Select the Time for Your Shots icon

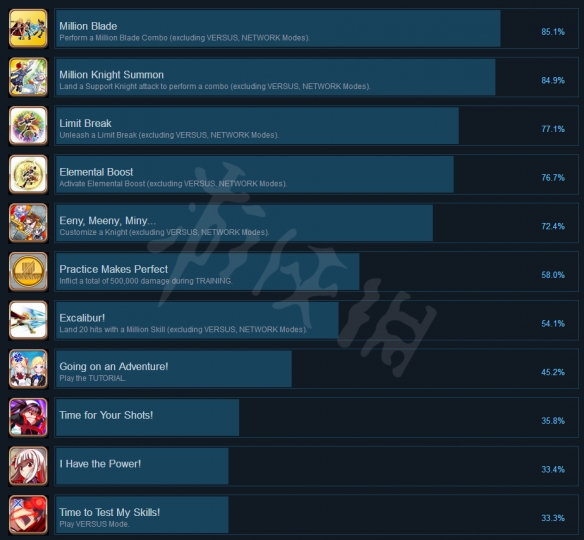pyautogui.click(x=28, y=418)
